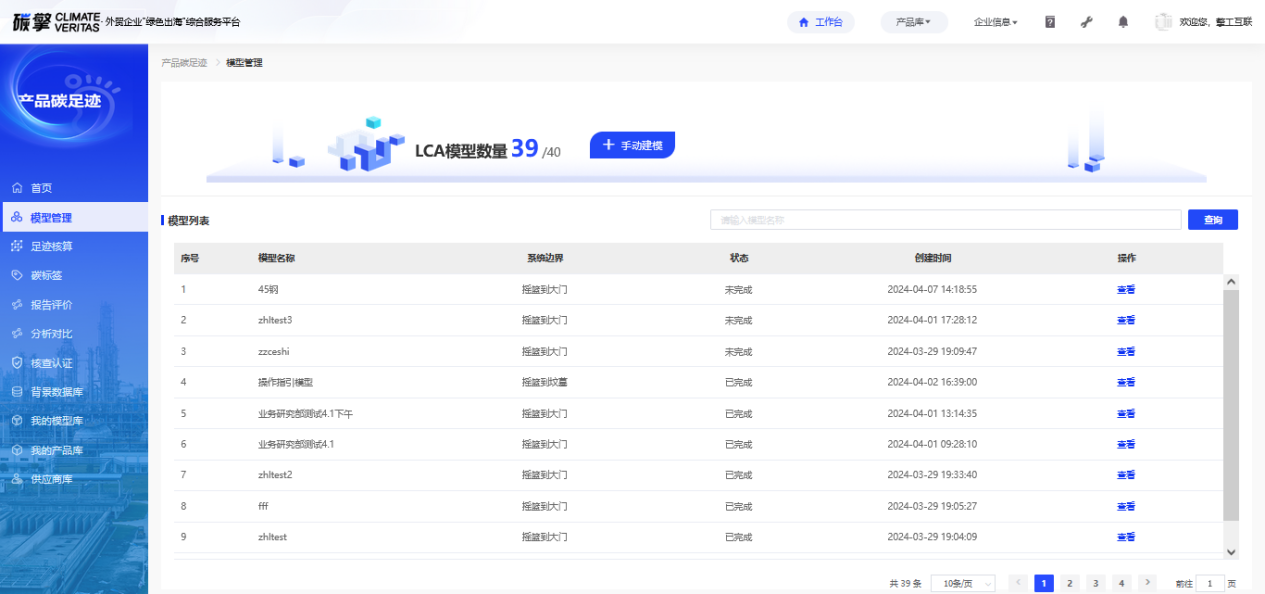Click 查看 for the 45钢 model
The image size is (1265, 594).
point(1125,290)
